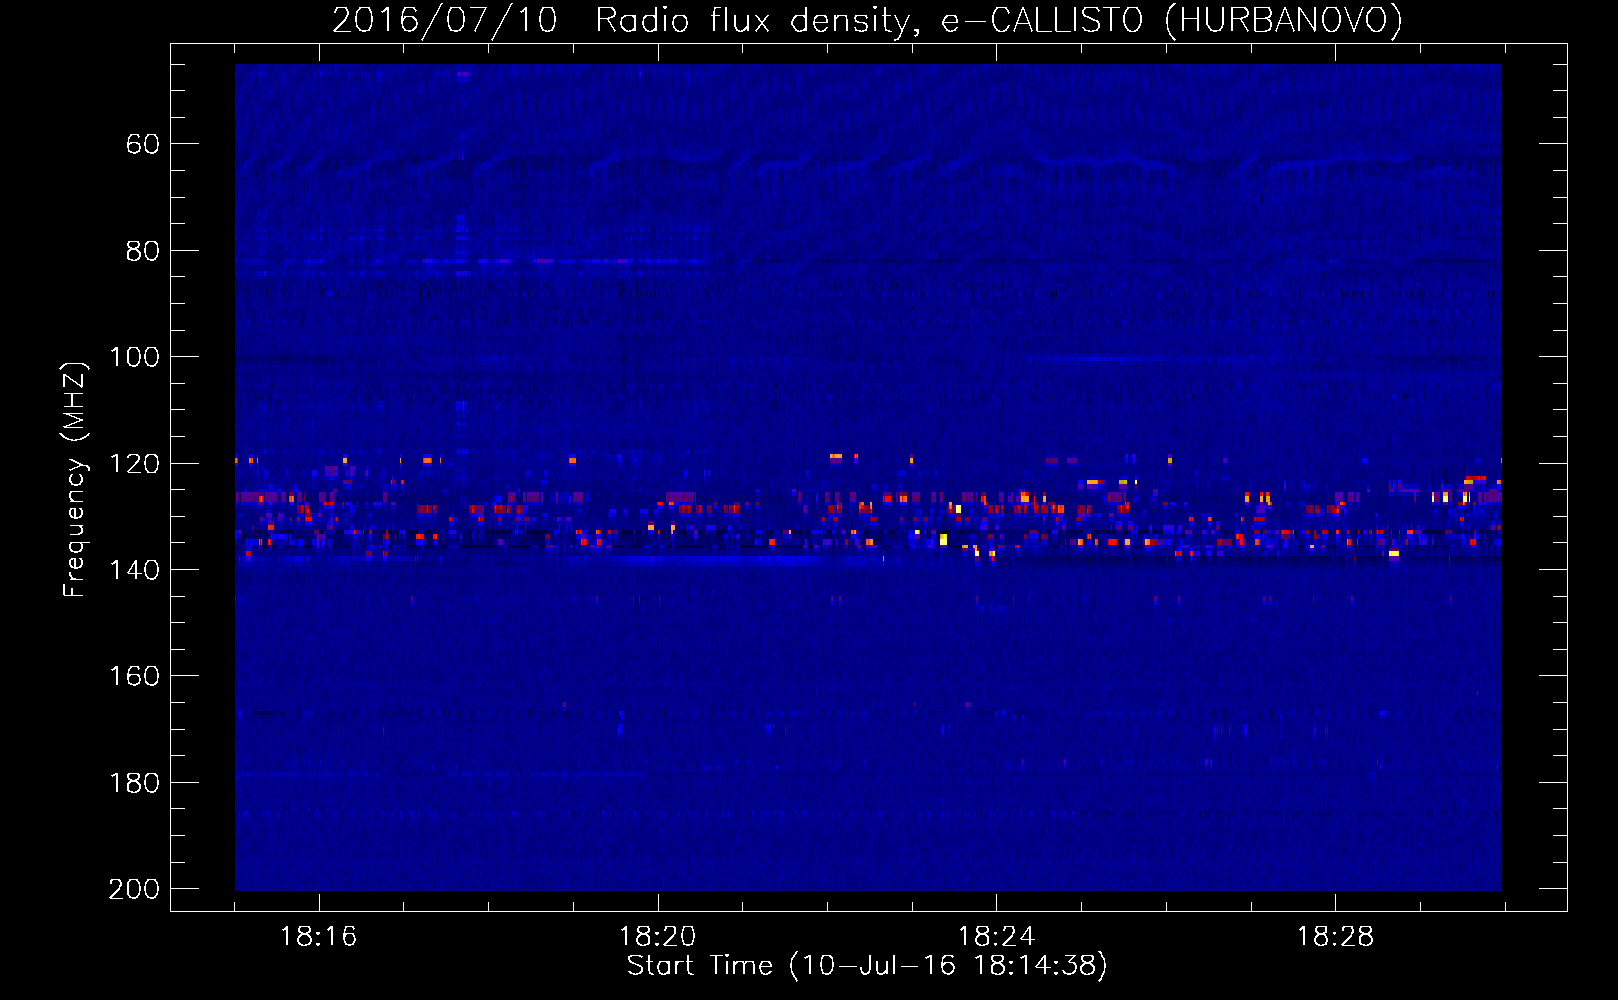Select the 160 MHz frequency tick label
This screenshot has height=1000, width=1618.
click(134, 676)
